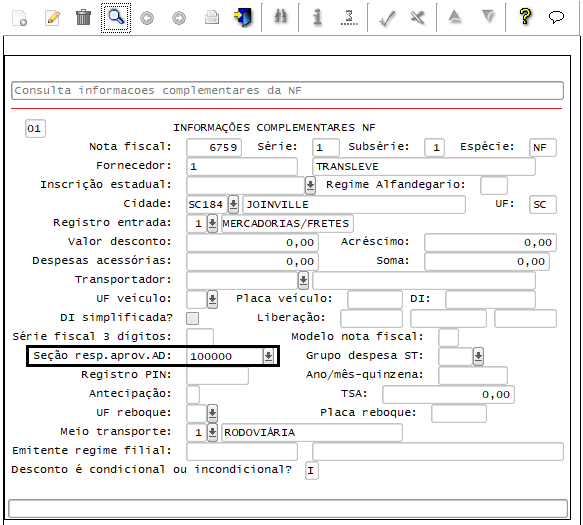Click the Placa veículo field
The image size is (583, 525).
tap(375, 299)
